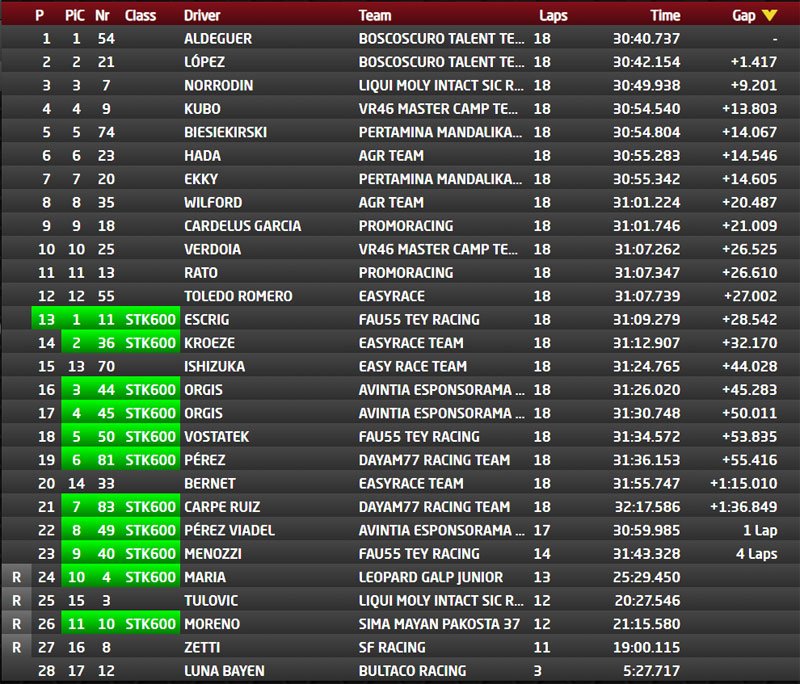Click the R marker on TULOVIC row

tap(15, 600)
